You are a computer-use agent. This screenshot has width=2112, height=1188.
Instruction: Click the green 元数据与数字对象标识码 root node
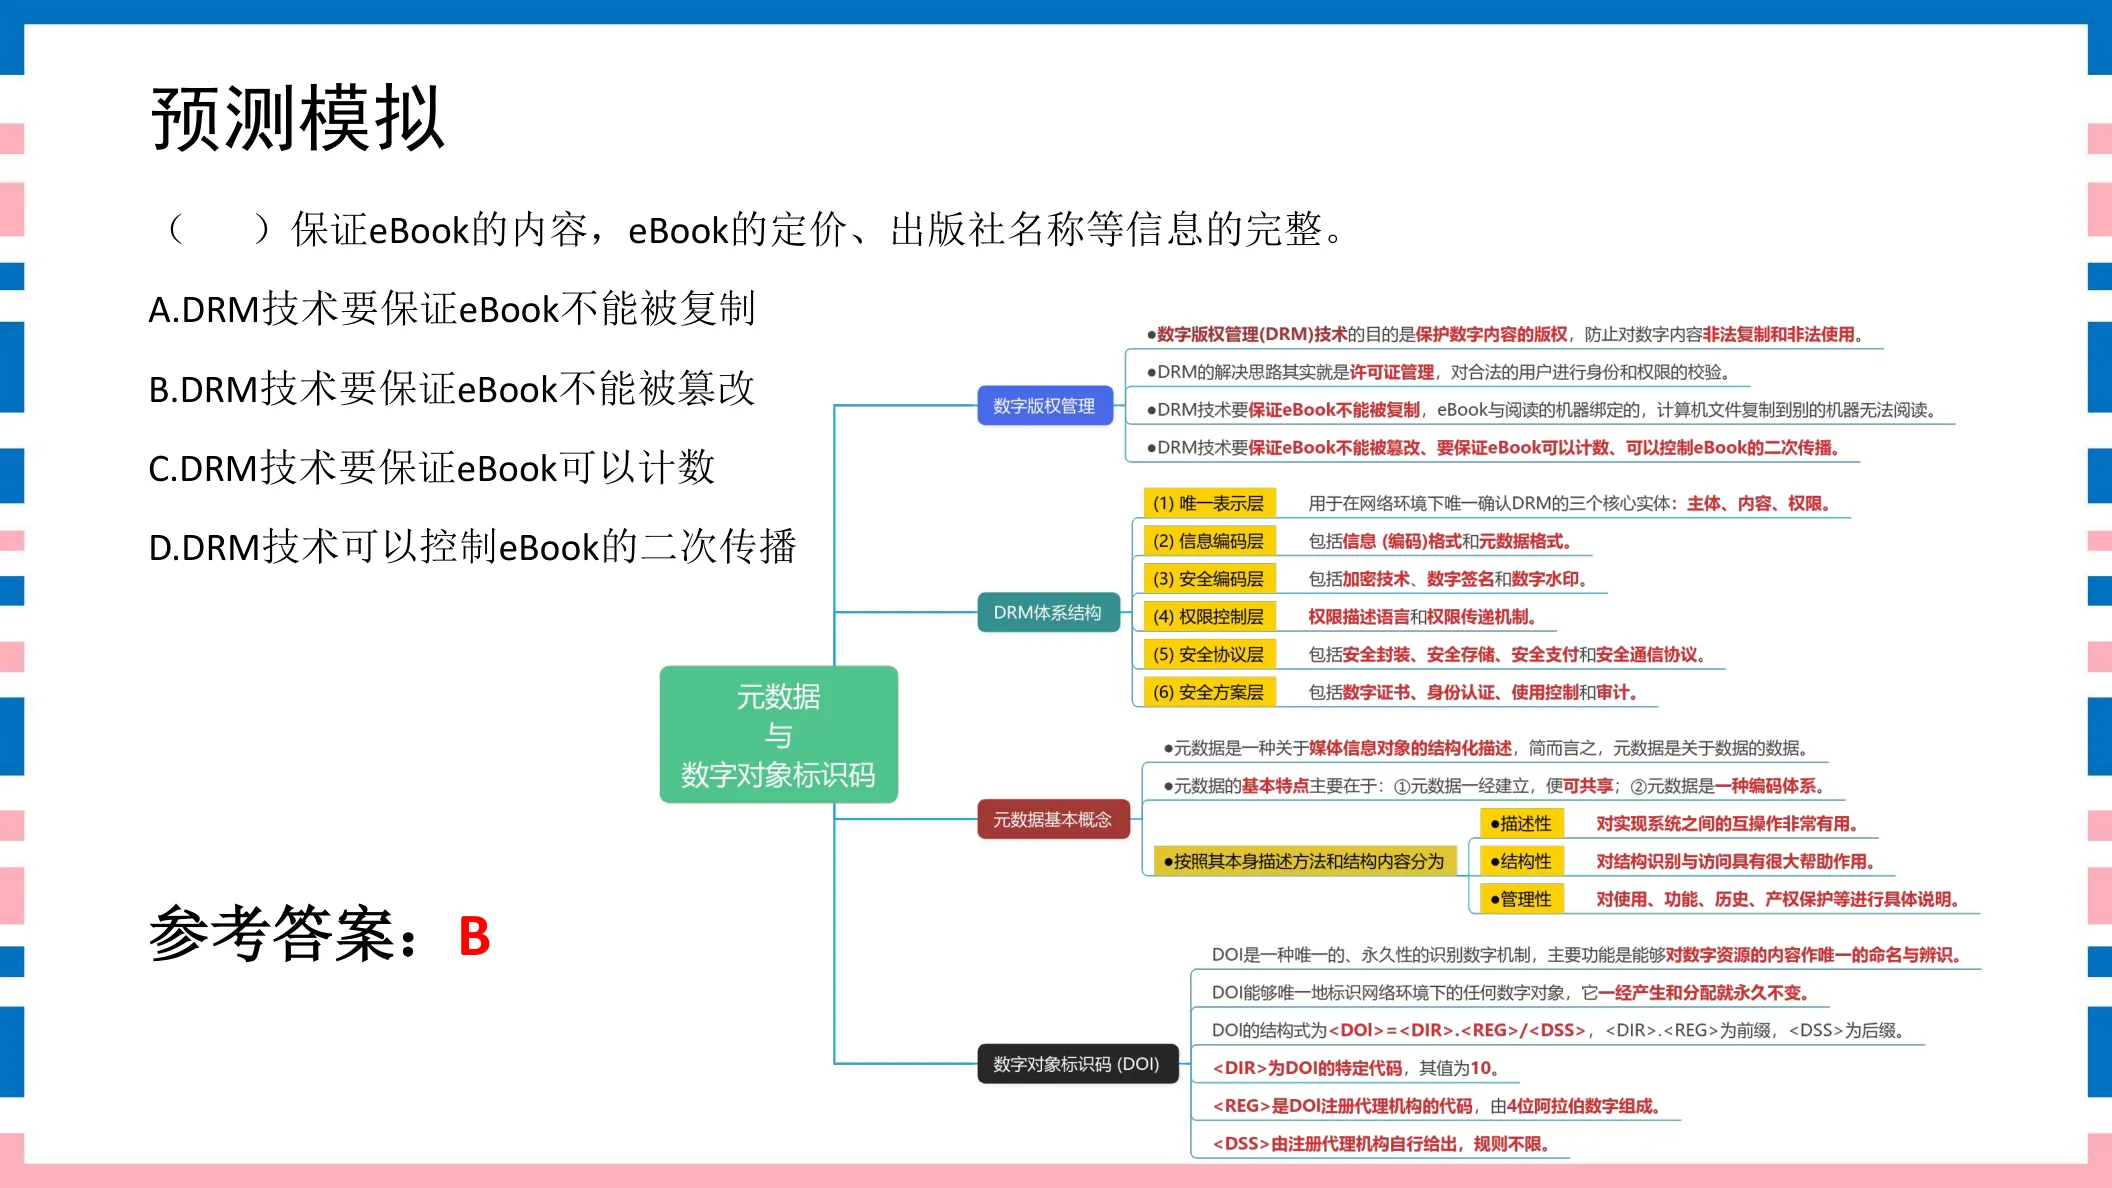point(778,734)
